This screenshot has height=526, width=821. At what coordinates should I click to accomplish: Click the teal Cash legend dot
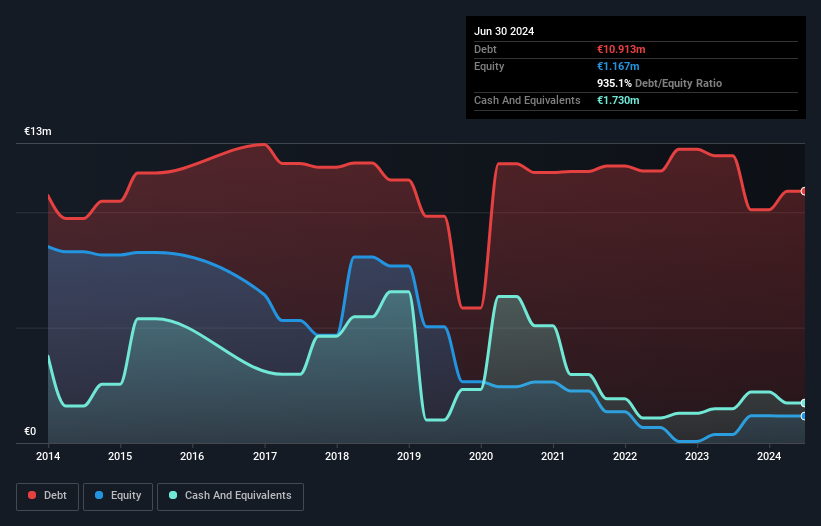point(173,495)
